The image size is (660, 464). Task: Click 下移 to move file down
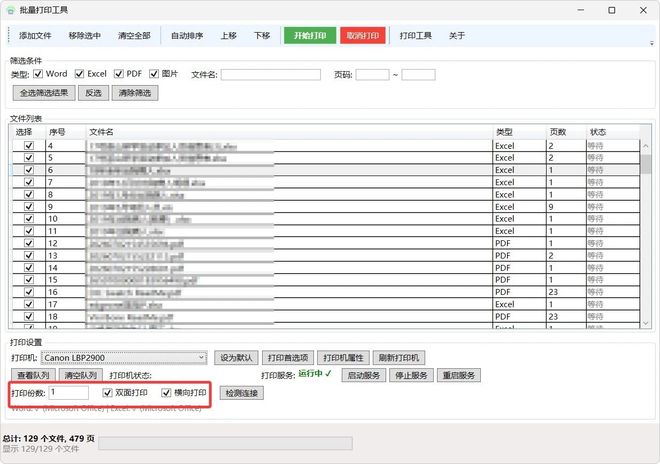[x=262, y=36]
